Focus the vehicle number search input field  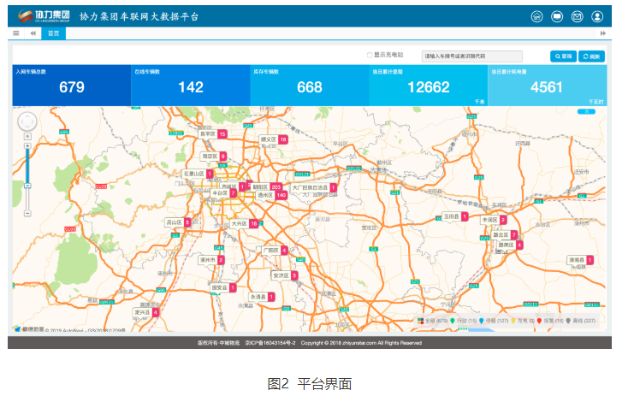pos(471,56)
